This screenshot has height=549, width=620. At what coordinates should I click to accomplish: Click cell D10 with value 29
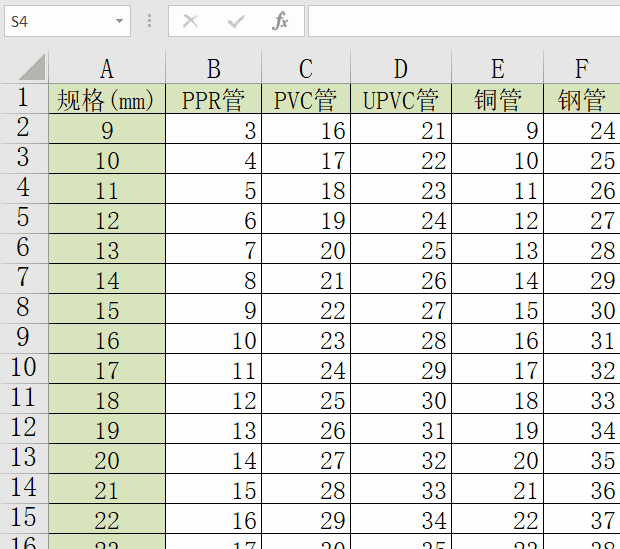coord(401,369)
